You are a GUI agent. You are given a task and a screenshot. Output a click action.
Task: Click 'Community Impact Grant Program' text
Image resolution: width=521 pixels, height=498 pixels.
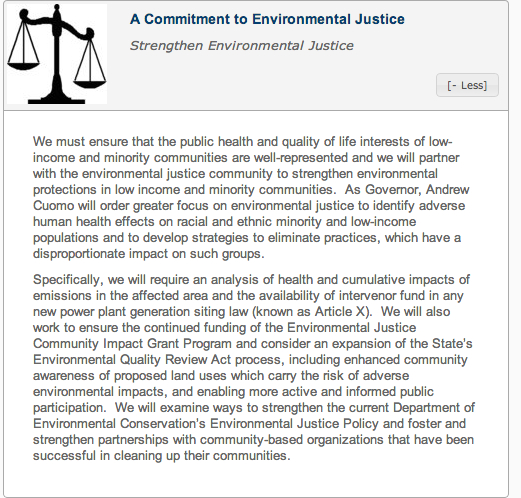pos(132,343)
